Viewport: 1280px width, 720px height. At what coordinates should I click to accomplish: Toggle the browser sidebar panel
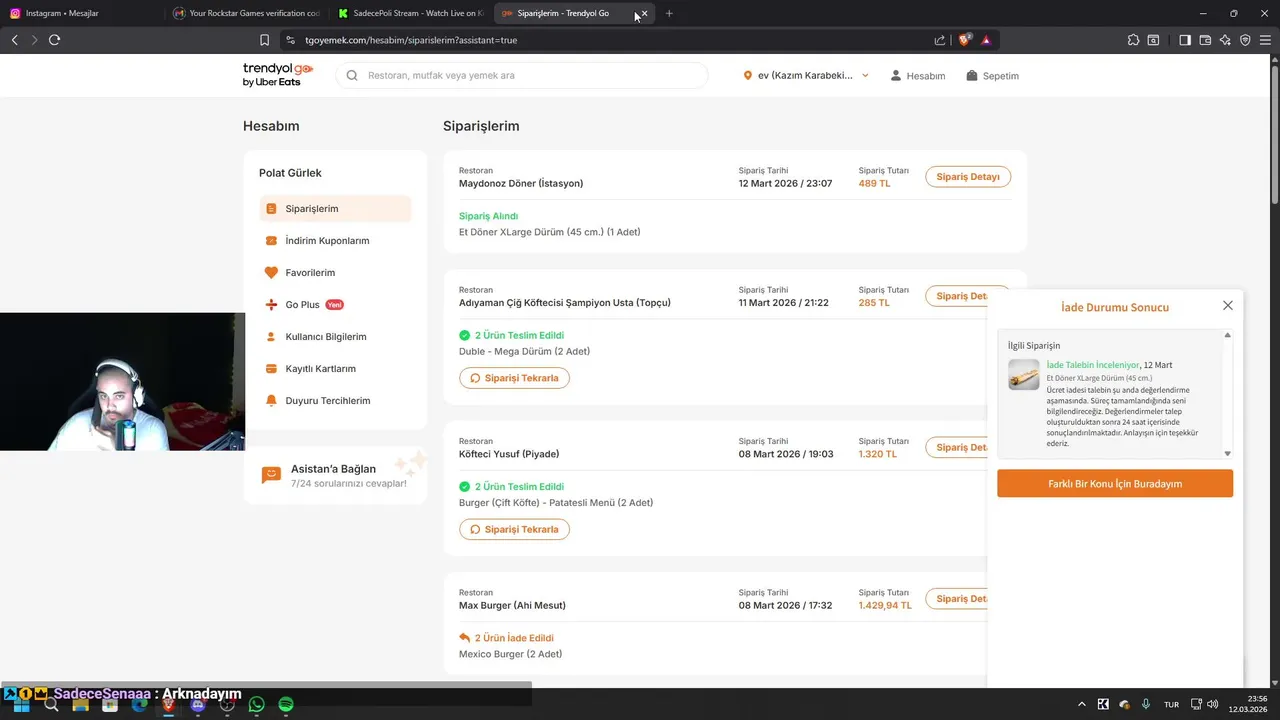coord(1184,40)
